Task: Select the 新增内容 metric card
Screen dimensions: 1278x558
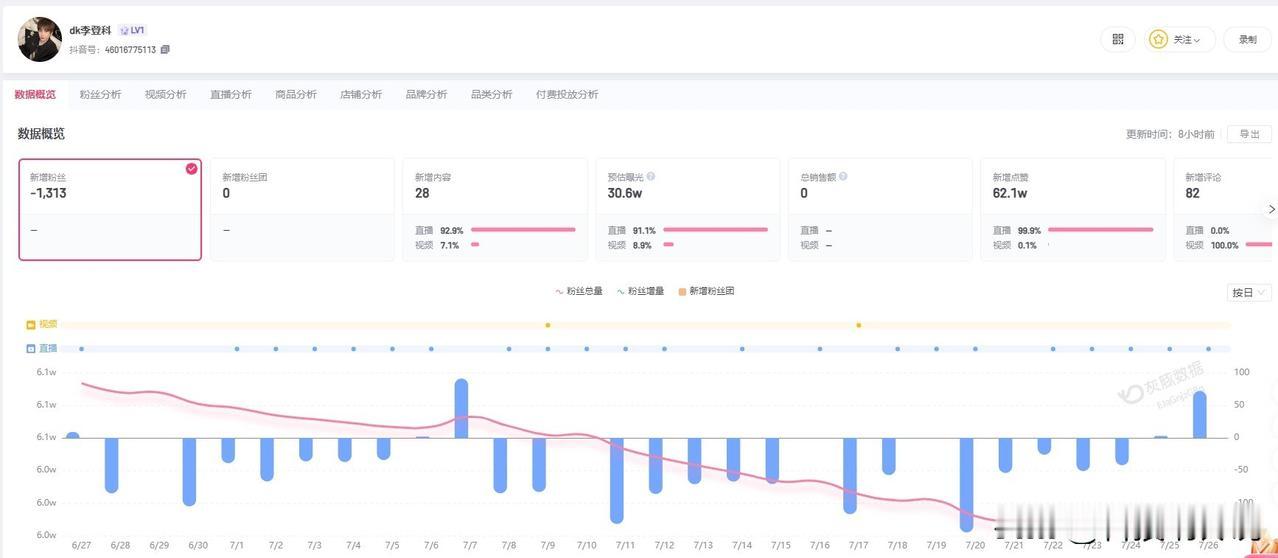Action: click(x=495, y=209)
